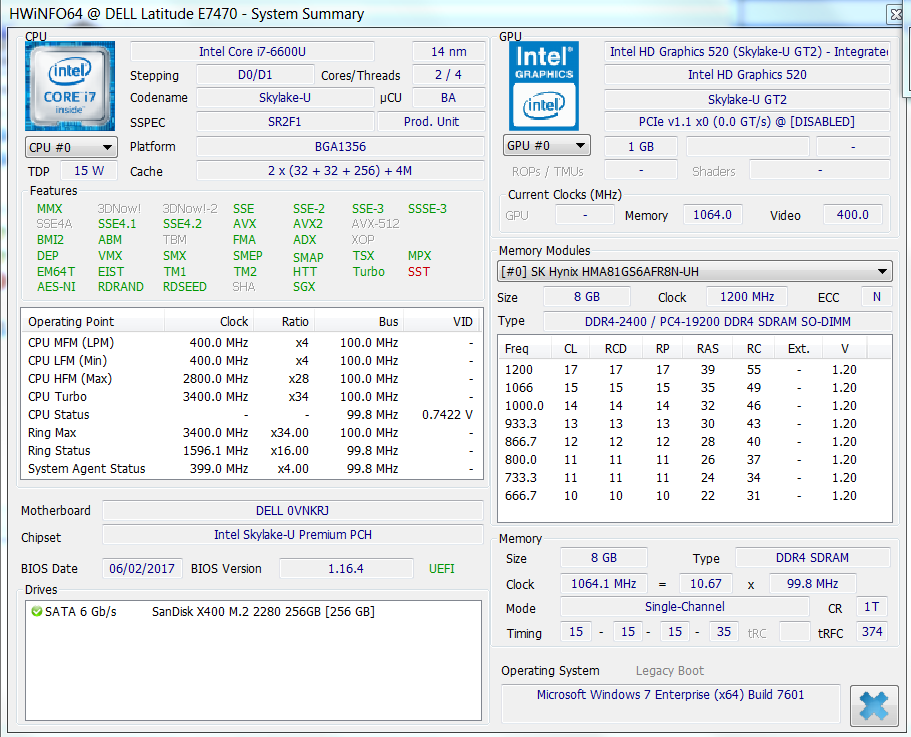
Task: Click the Intel Graphics logo
Action: coord(543,85)
